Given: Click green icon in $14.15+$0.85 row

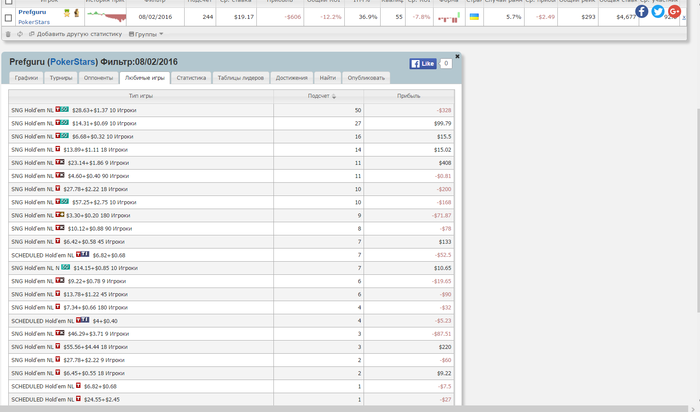Looking at the screenshot, I should pos(66,267).
